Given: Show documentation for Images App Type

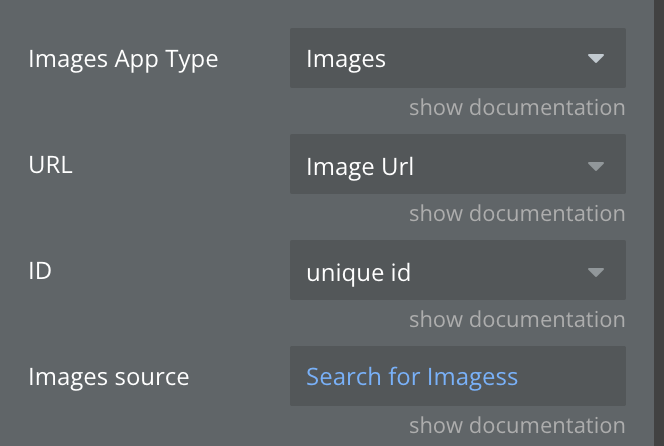Looking at the screenshot, I should (x=516, y=107).
